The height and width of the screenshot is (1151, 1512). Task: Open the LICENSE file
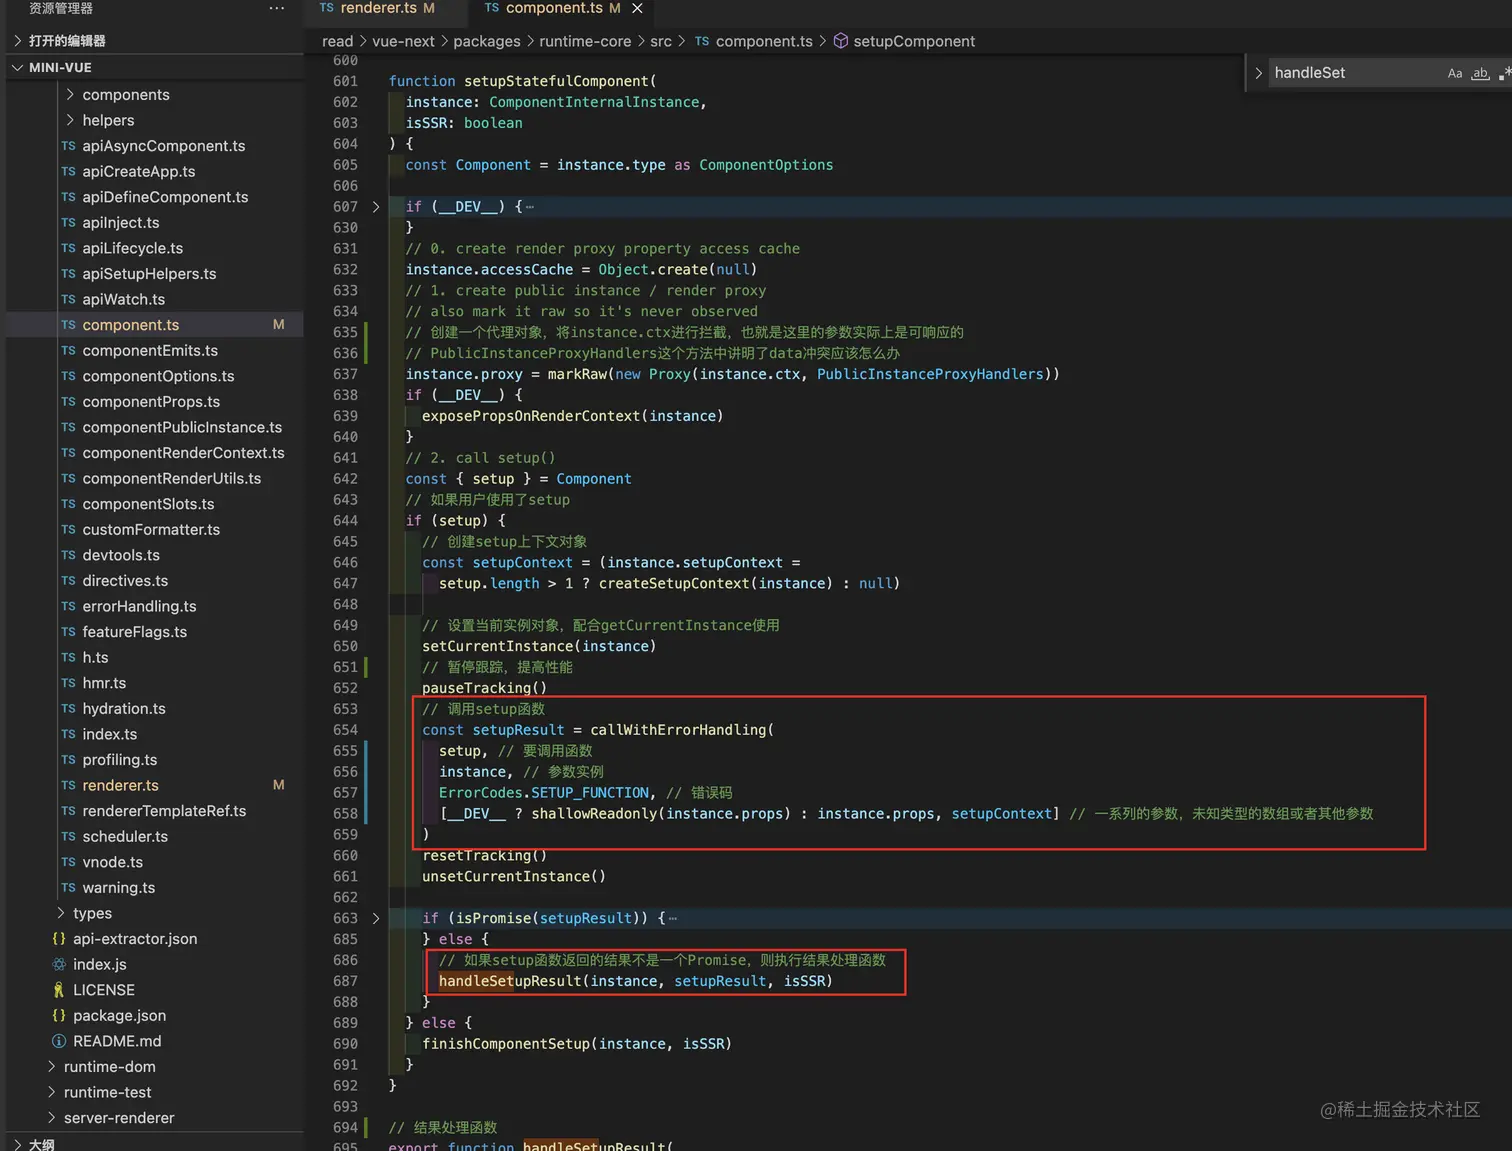(x=103, y=990)
